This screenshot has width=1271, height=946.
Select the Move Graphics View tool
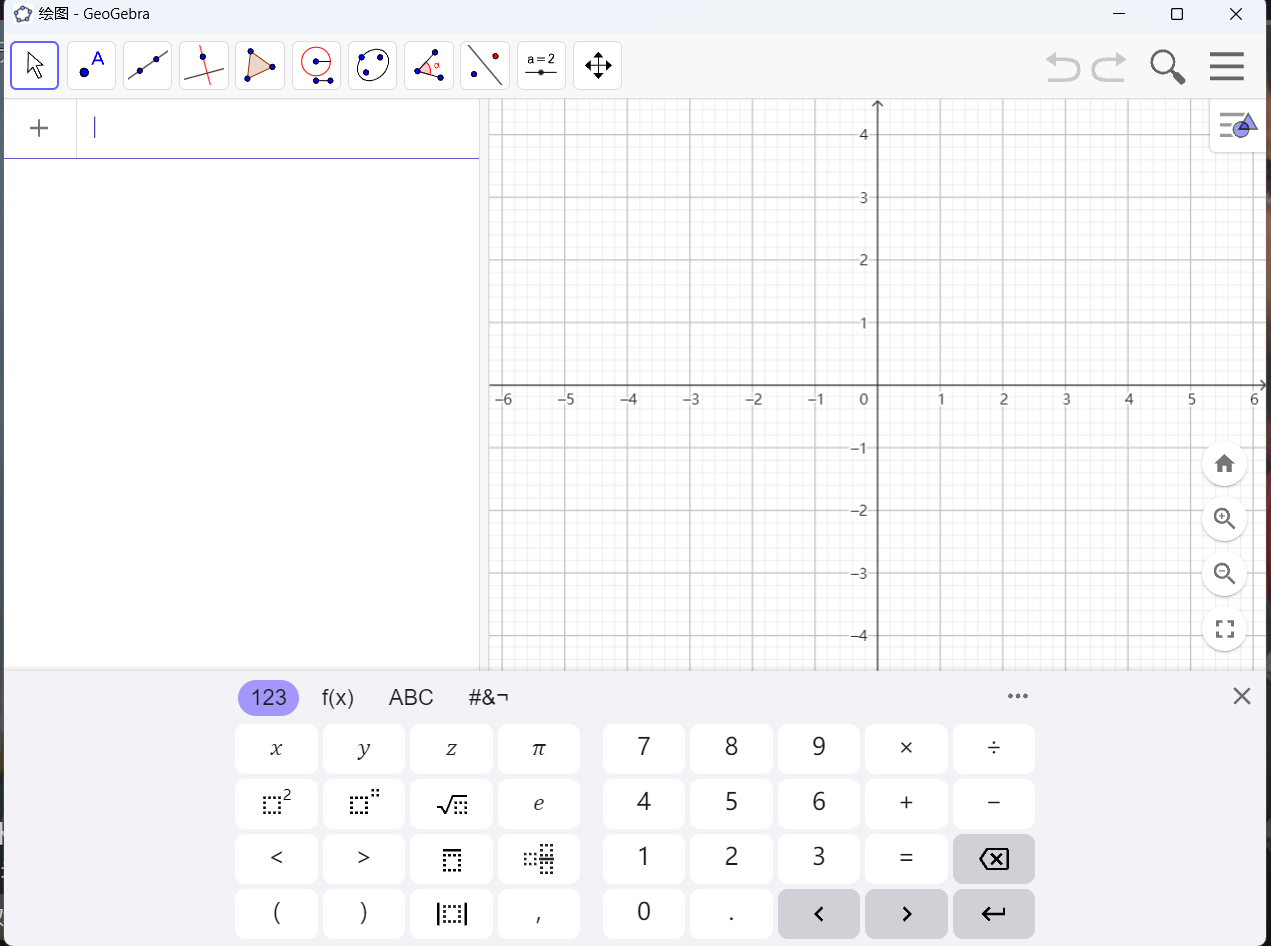[598, 66]
